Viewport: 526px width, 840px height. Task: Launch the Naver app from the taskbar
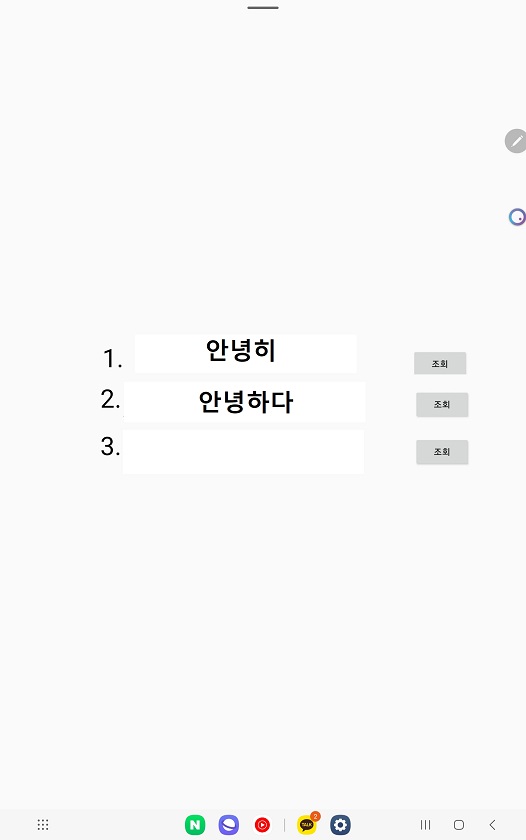pos(195,824)
